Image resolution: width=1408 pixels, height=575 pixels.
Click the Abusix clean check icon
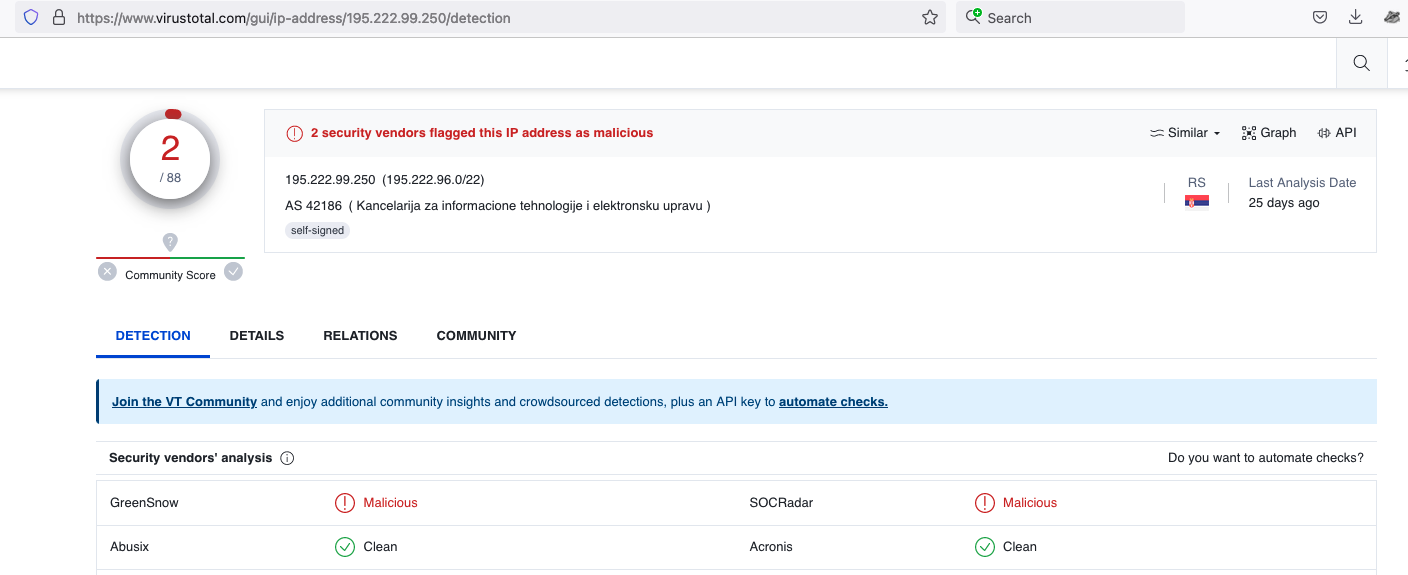tap(345, 547)
